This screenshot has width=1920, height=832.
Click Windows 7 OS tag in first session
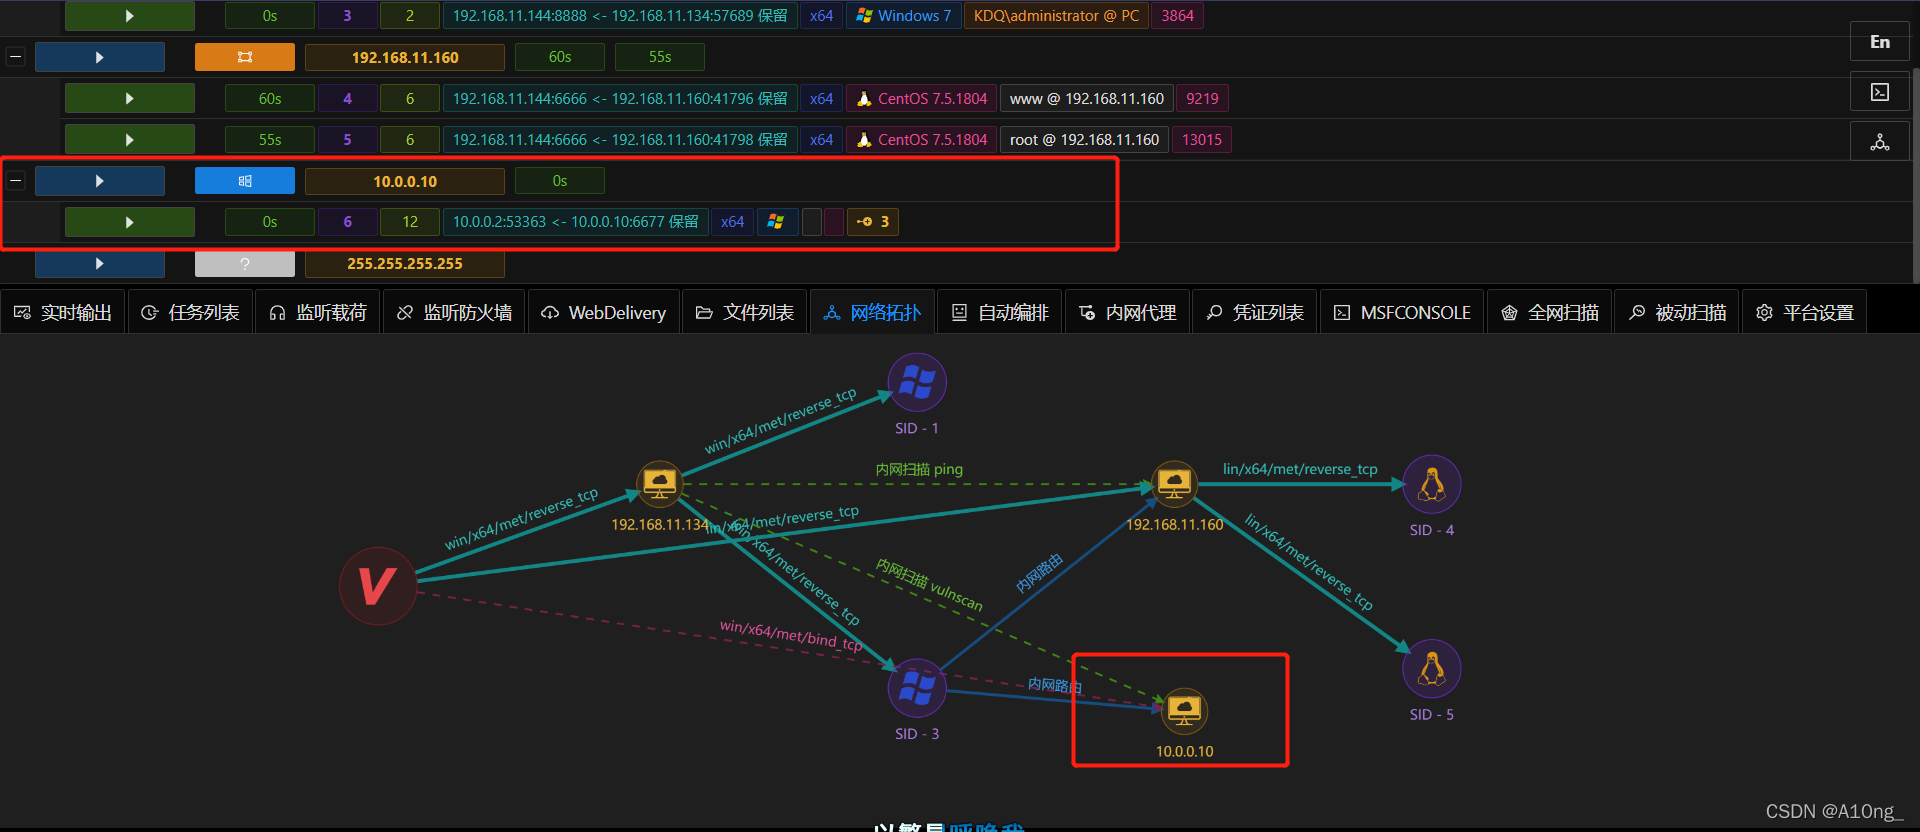tap(904, 16)
